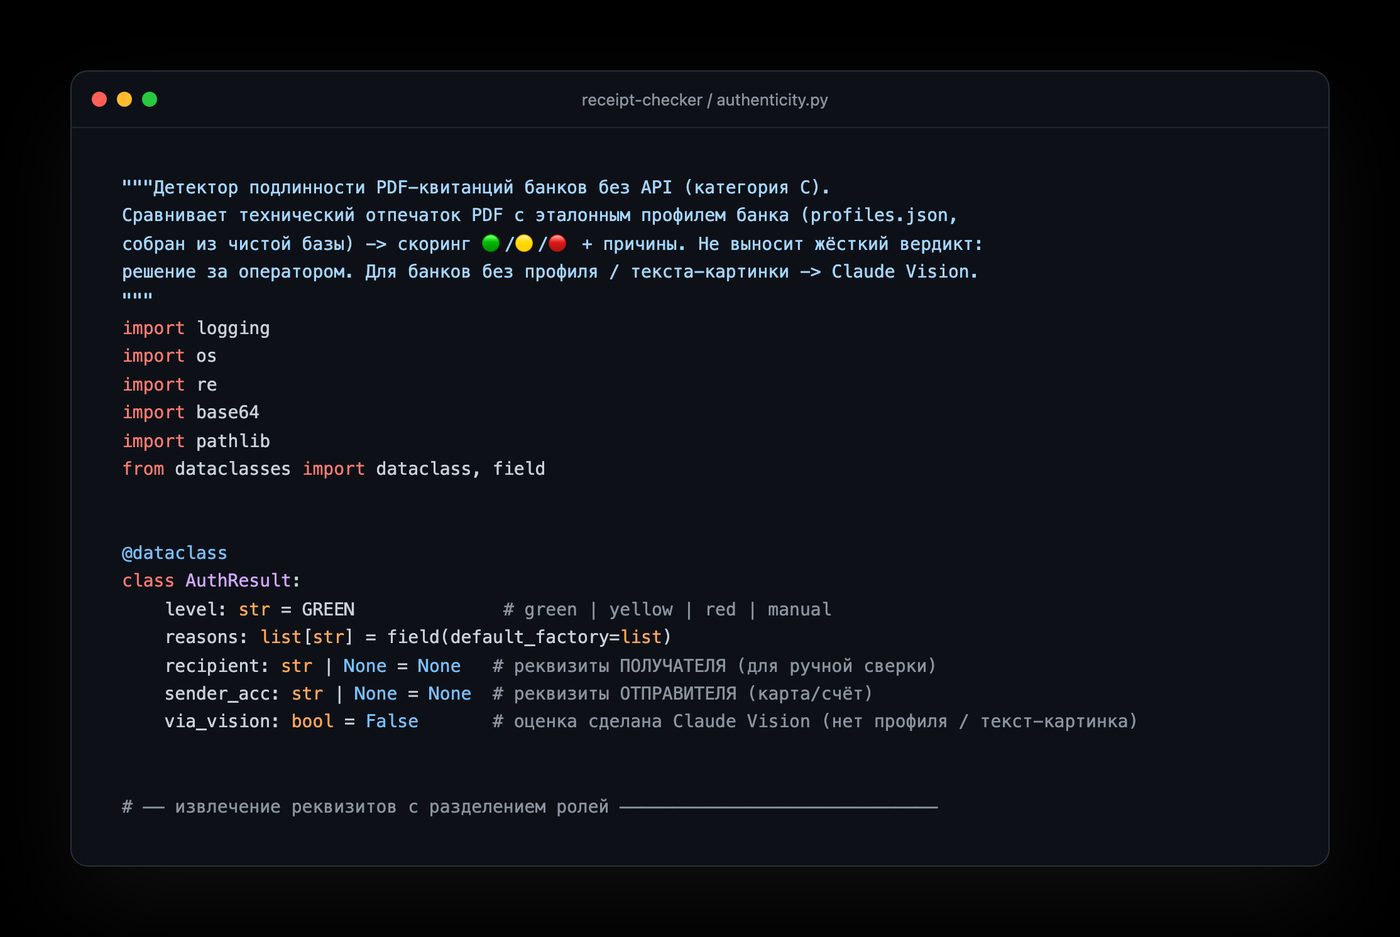Screen dimensions: 1400x937
Task: Click the "via_vision: bool = False" field
Action: [x=292, y=722]
